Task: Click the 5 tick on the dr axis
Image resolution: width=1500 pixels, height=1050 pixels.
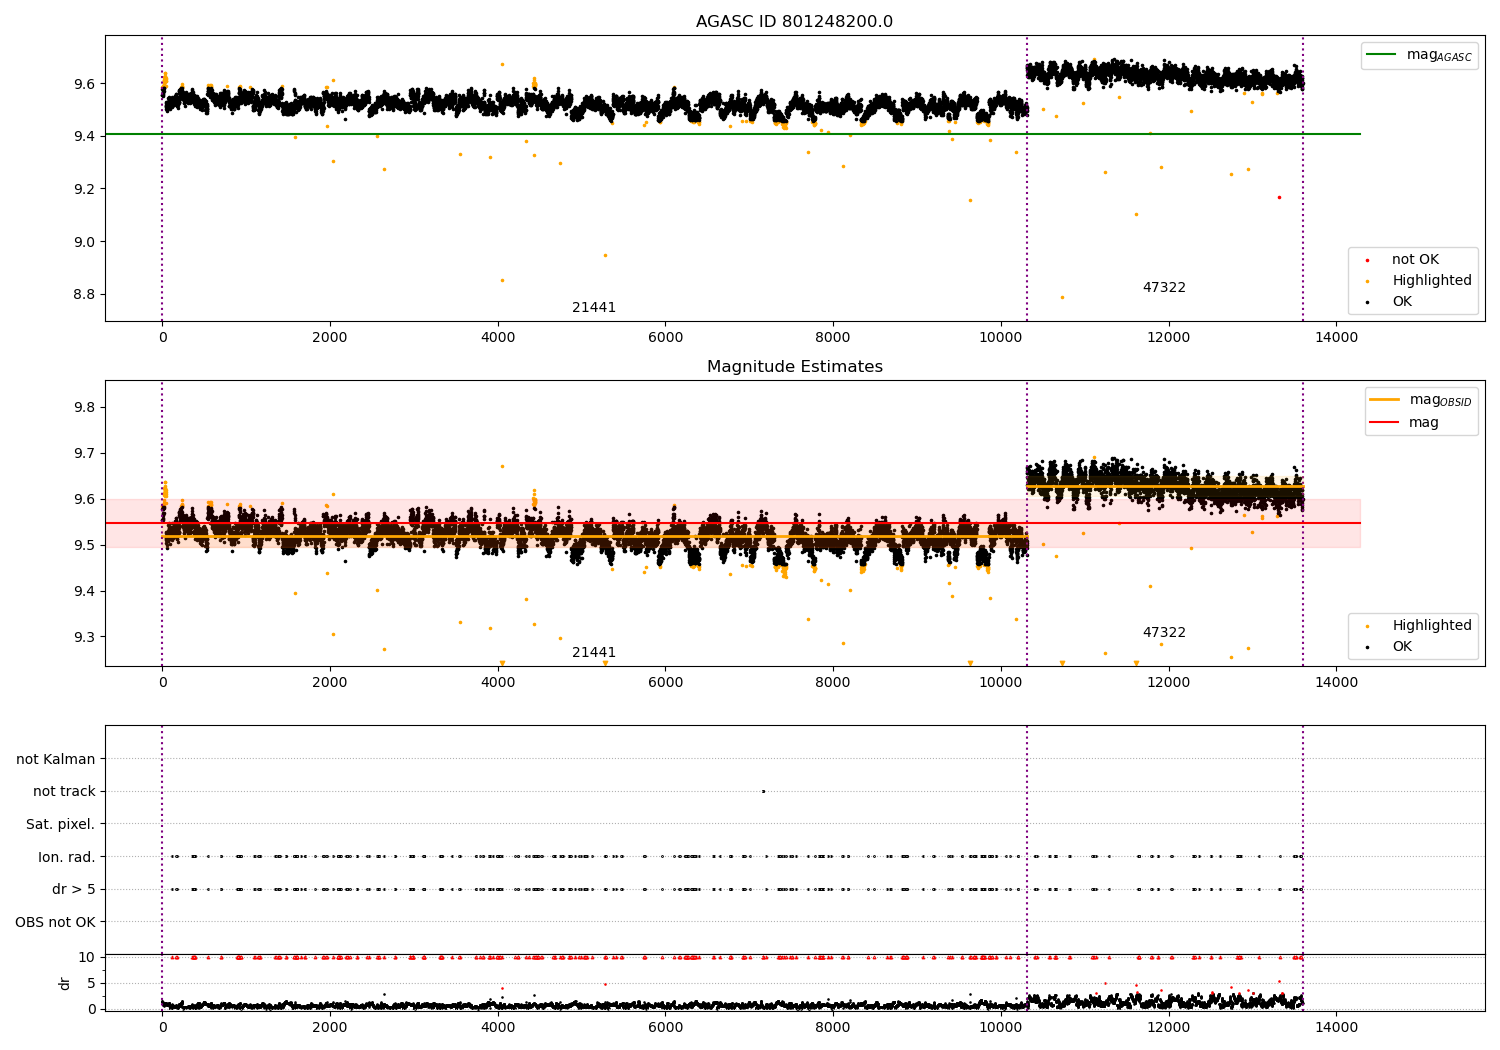Action: [x=92, y=984]
